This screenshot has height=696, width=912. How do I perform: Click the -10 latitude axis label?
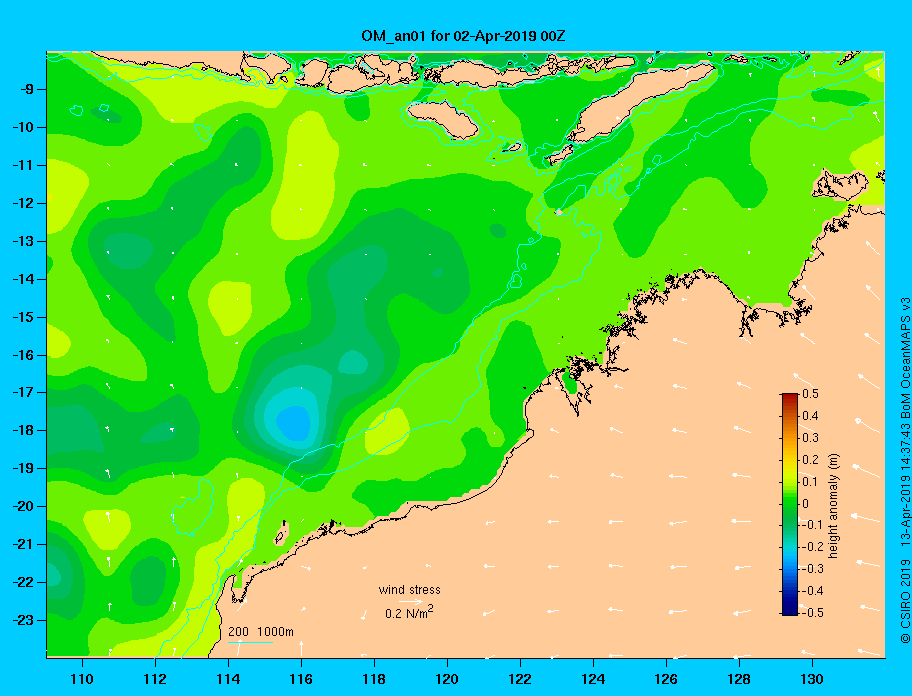click(23, 127)
